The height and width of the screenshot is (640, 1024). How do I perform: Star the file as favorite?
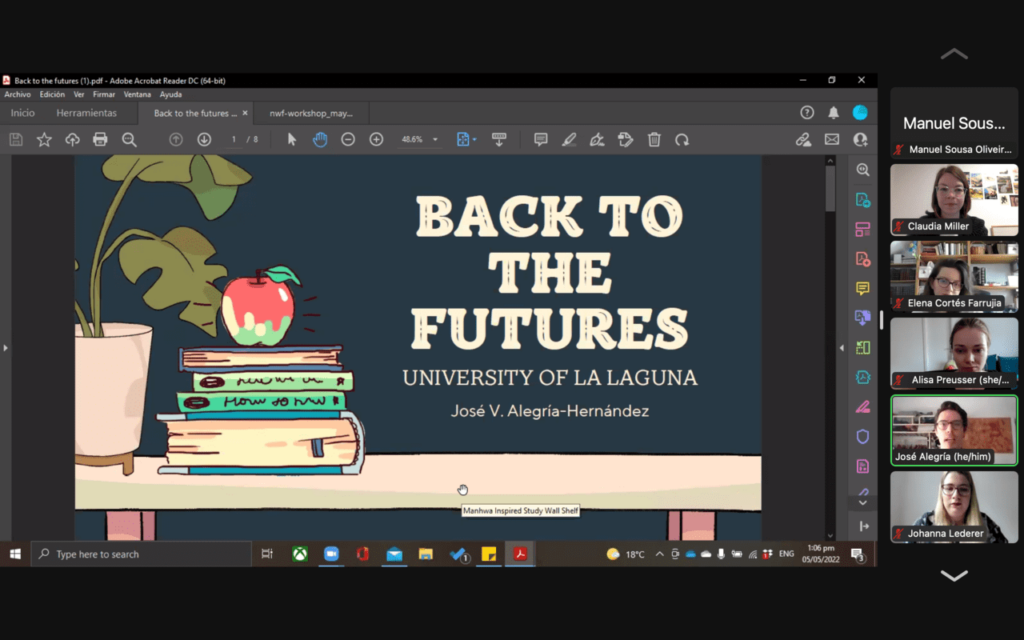[44, 140]
